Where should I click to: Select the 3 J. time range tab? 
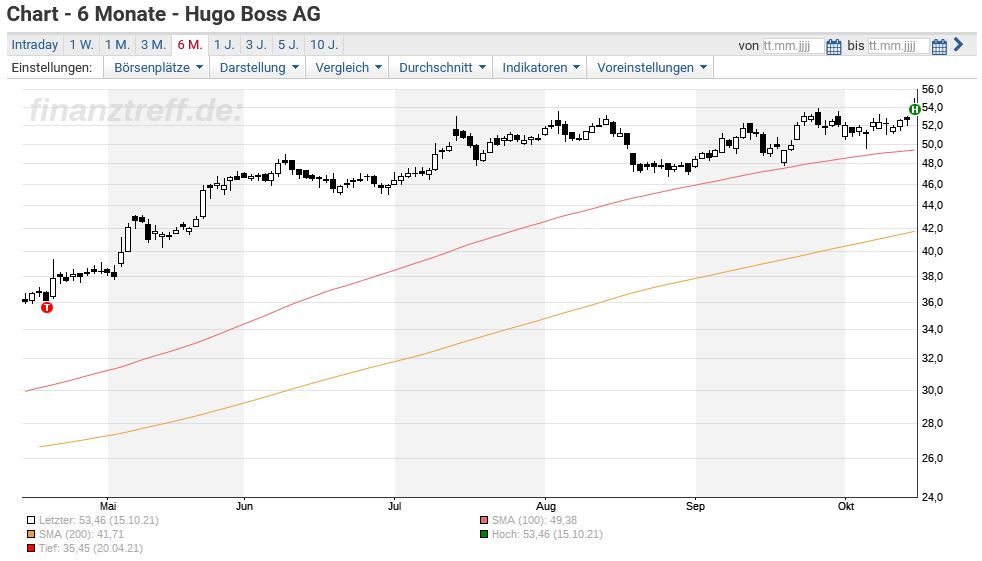(x=256, y=45)
